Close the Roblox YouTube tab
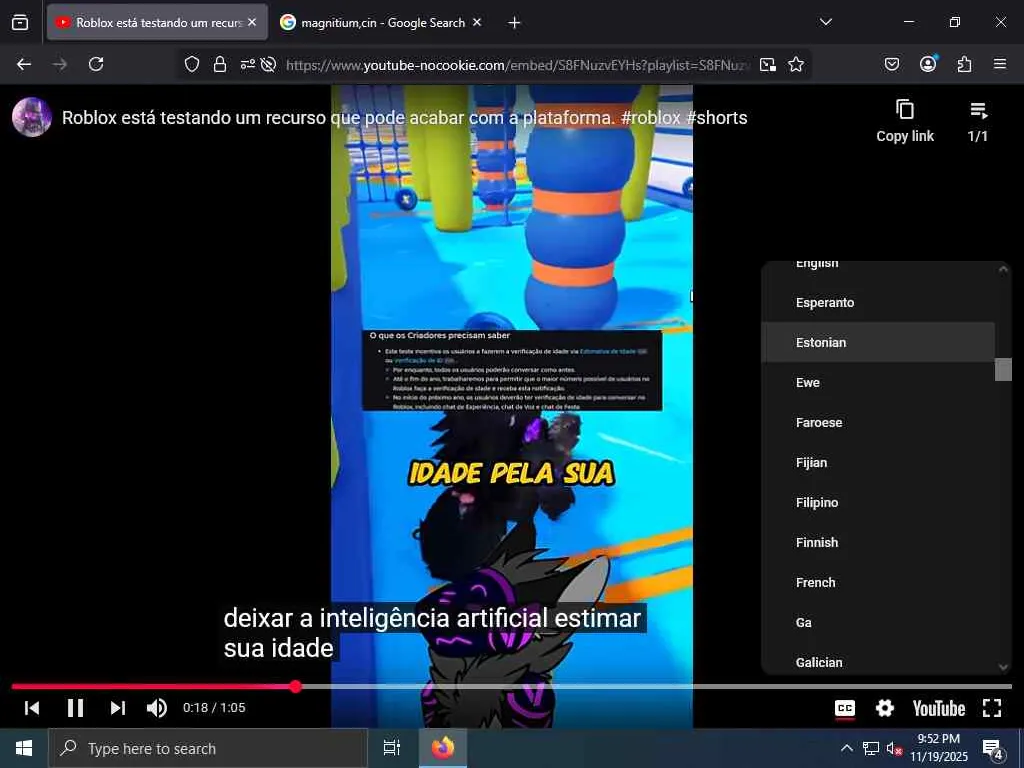Screen dimensions: 1024x768 pyautogui.click(x=252, y=22)
